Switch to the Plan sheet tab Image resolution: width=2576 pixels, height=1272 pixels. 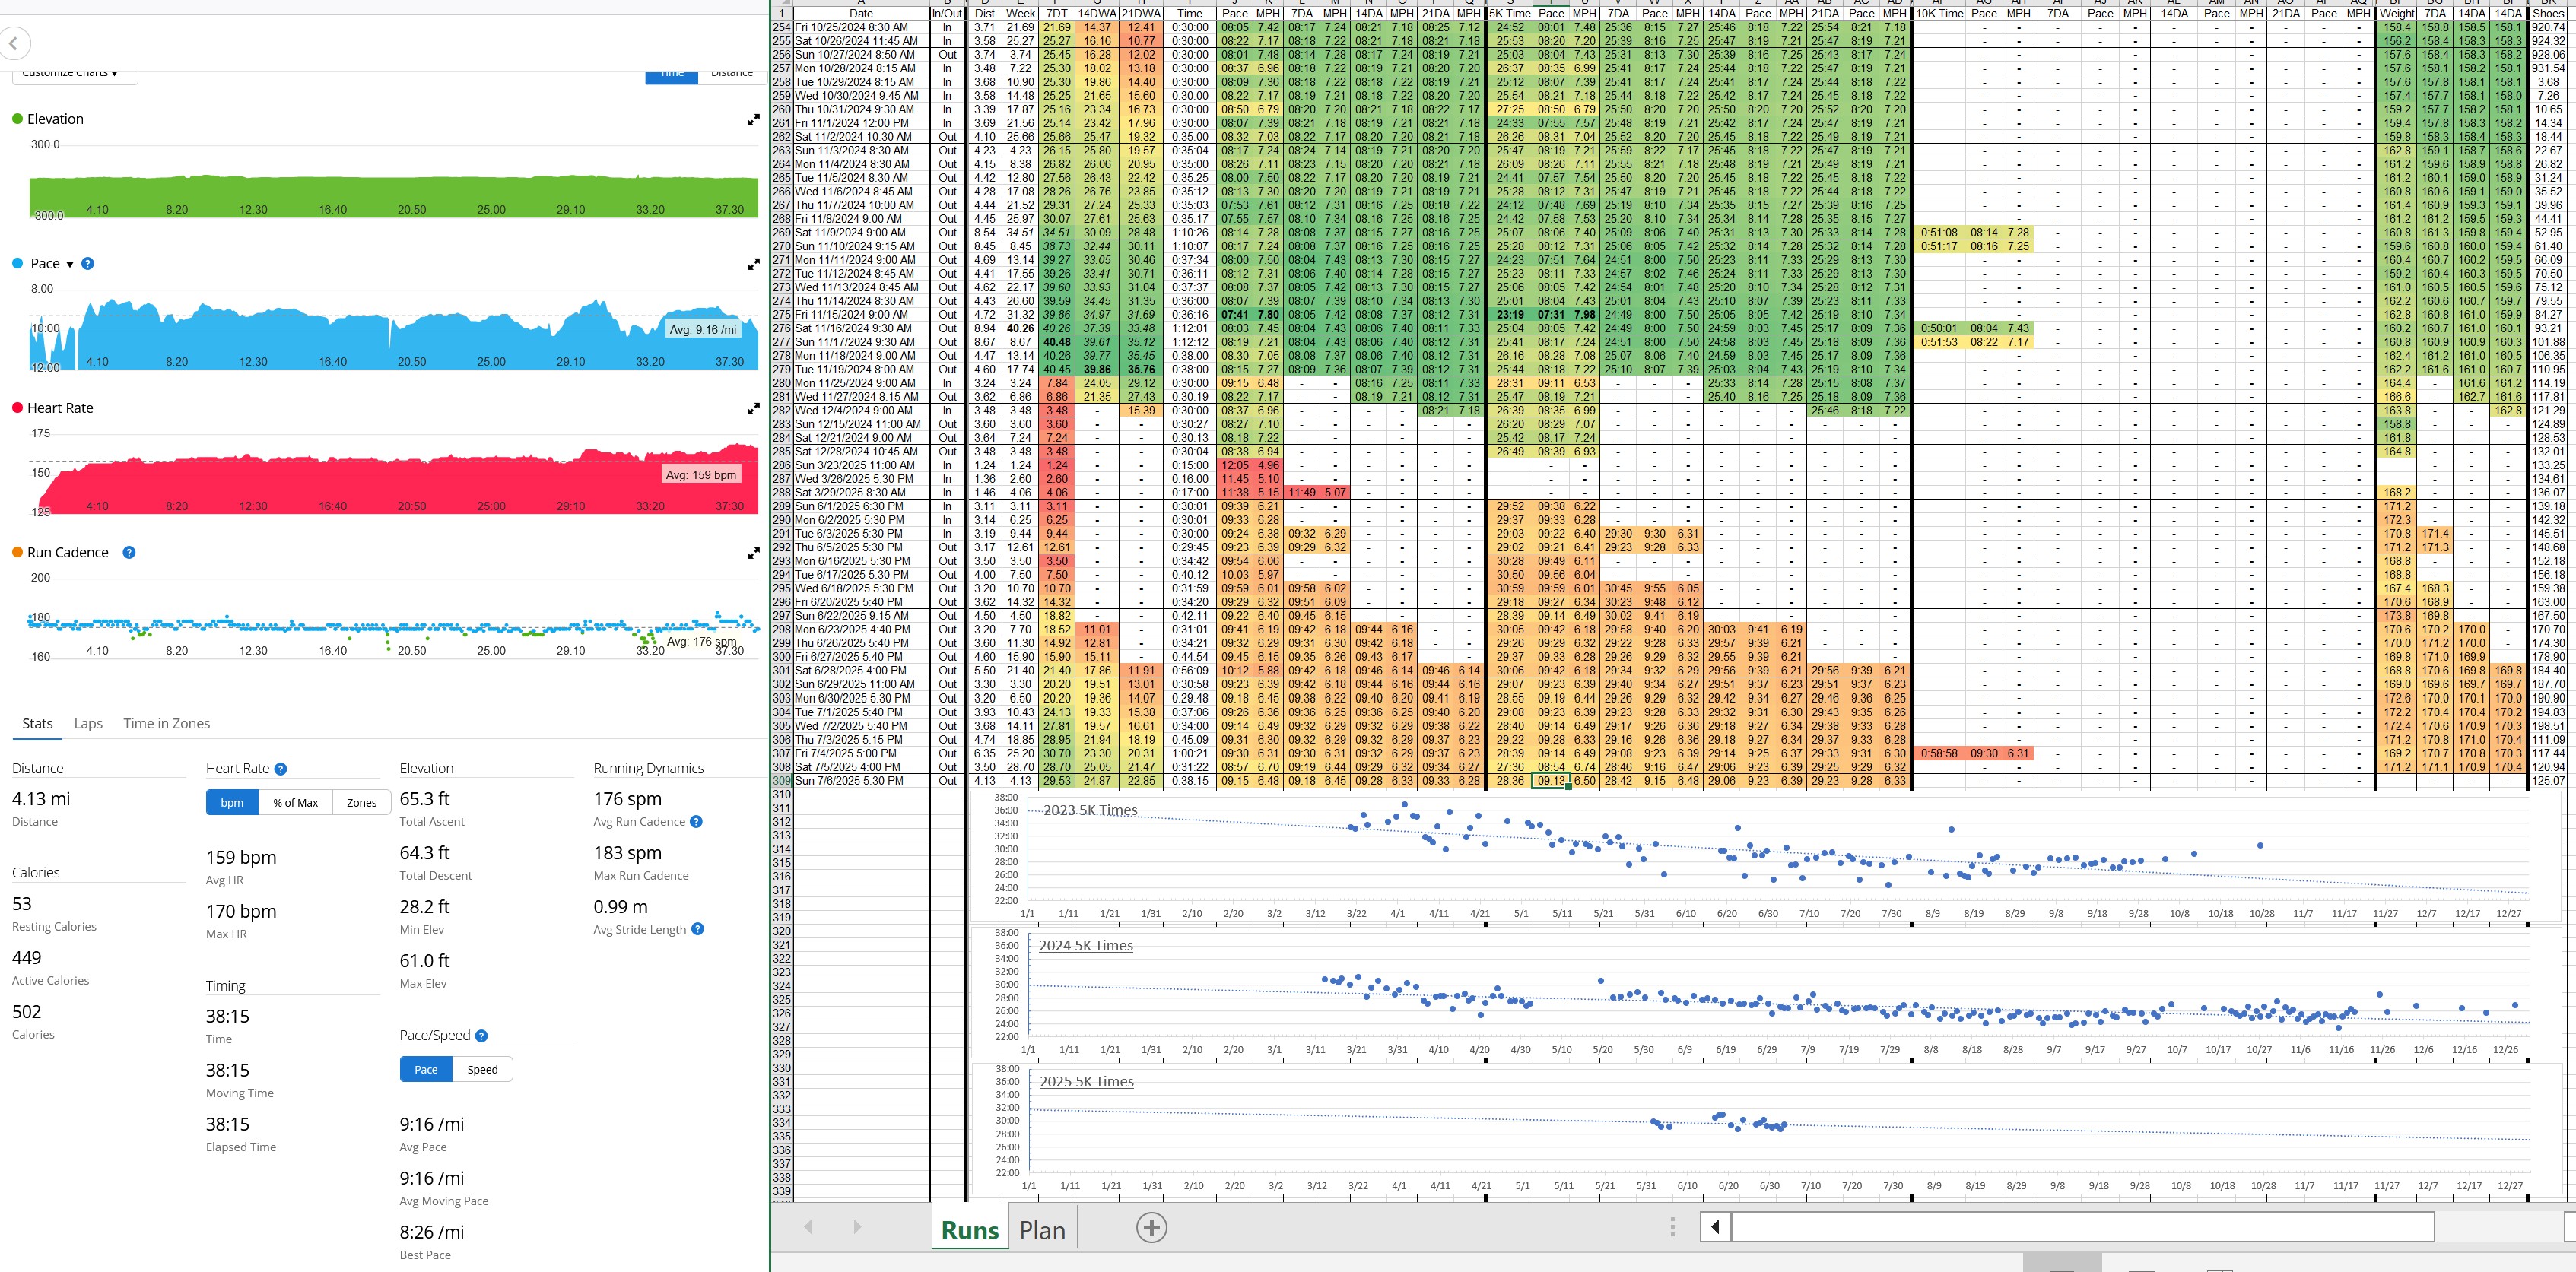[1042, 1230]
